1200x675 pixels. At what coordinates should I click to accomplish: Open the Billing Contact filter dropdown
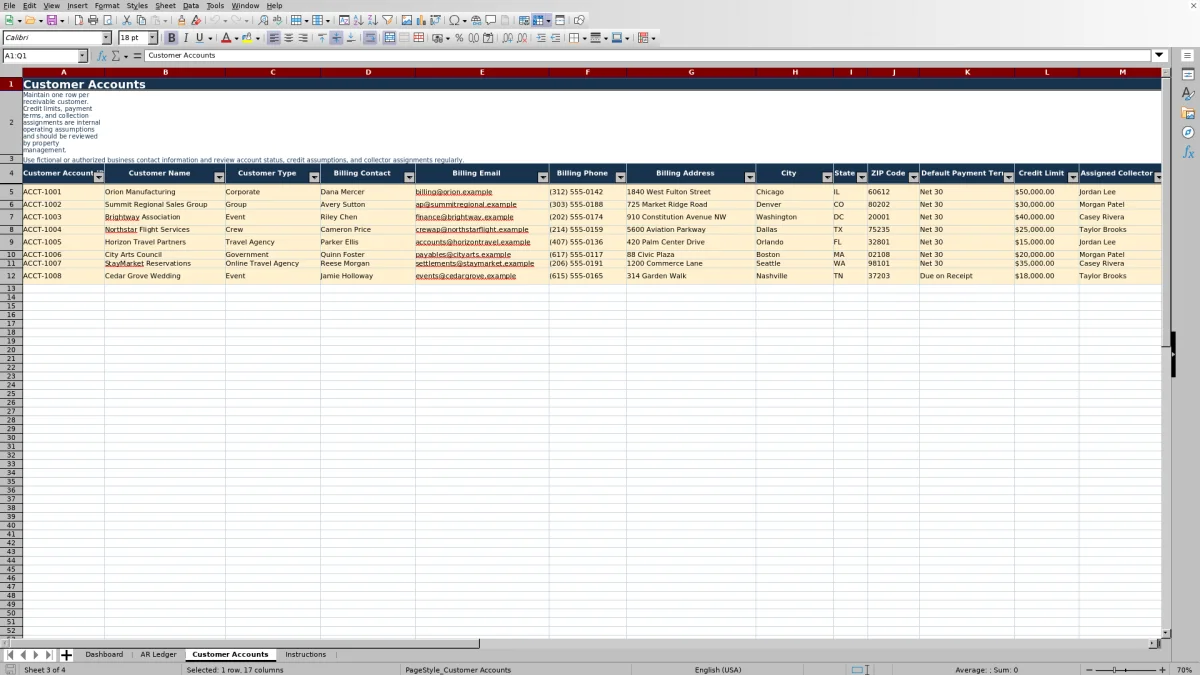pos(409,177)
